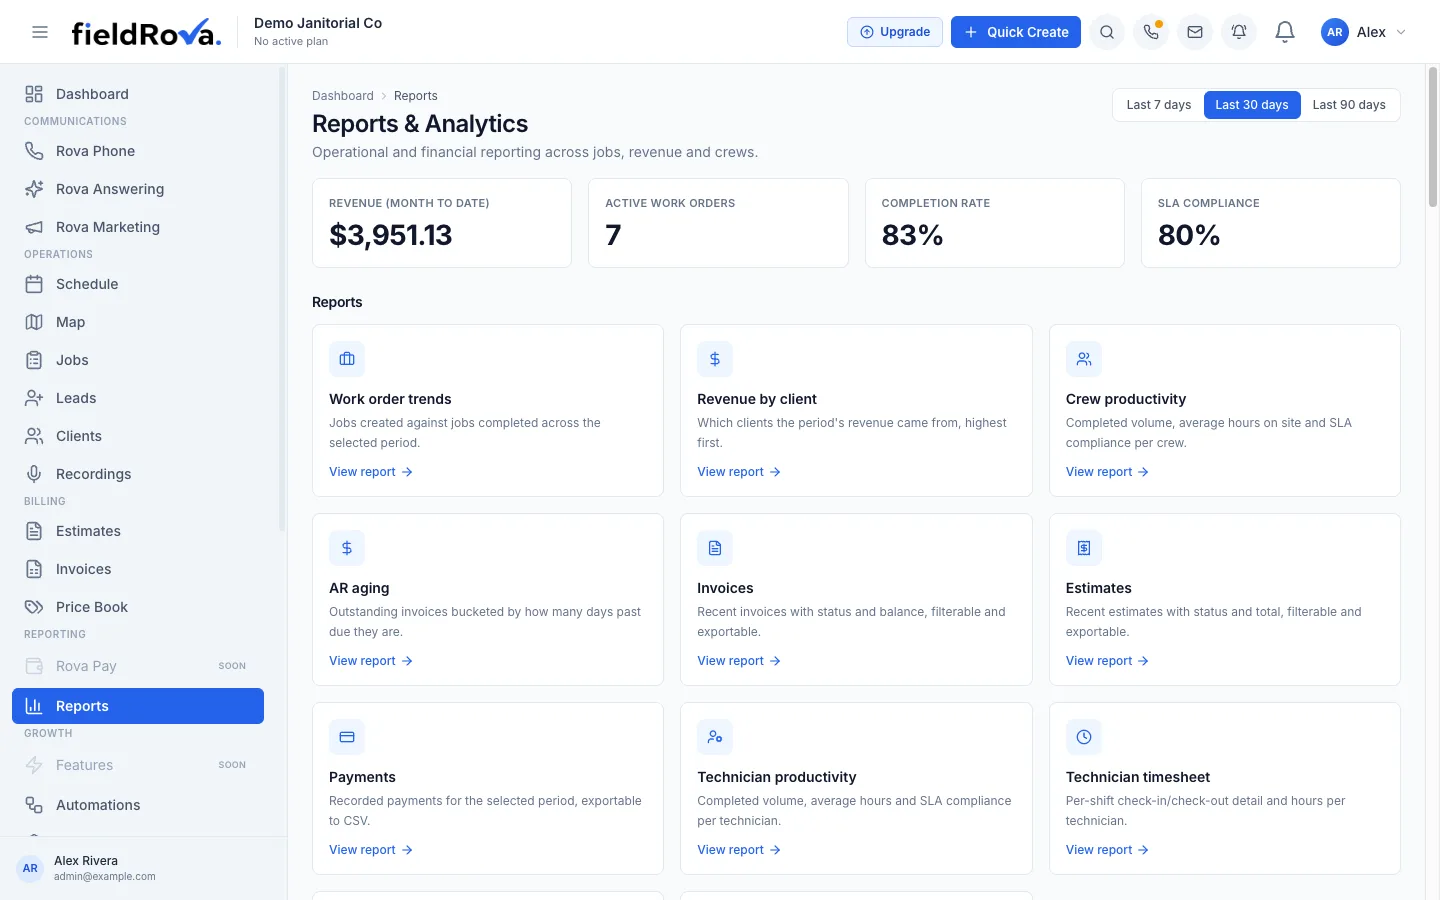Click the fieldRova logo
Viewport: 1440px width, 900px height.
pyautogui.click(x=146, y=32)
